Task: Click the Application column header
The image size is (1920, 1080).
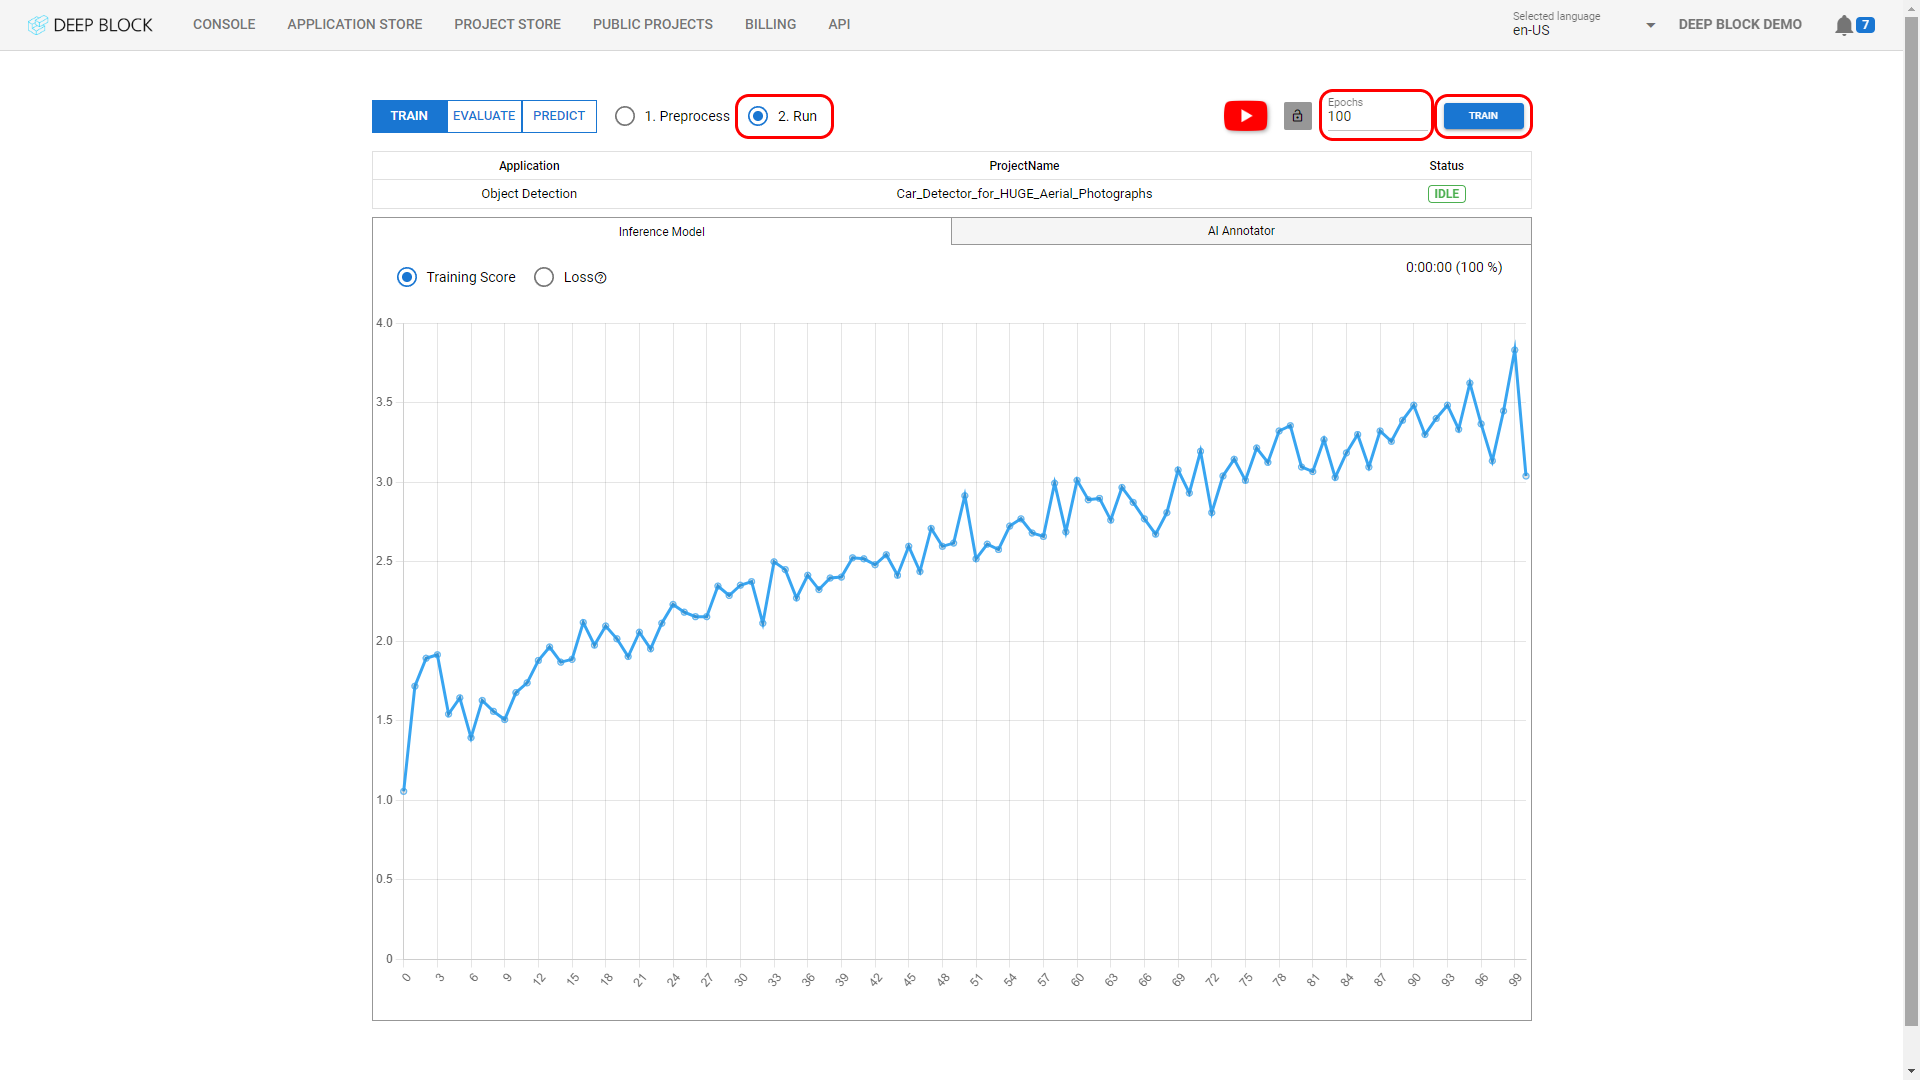Action: [529, 166]
